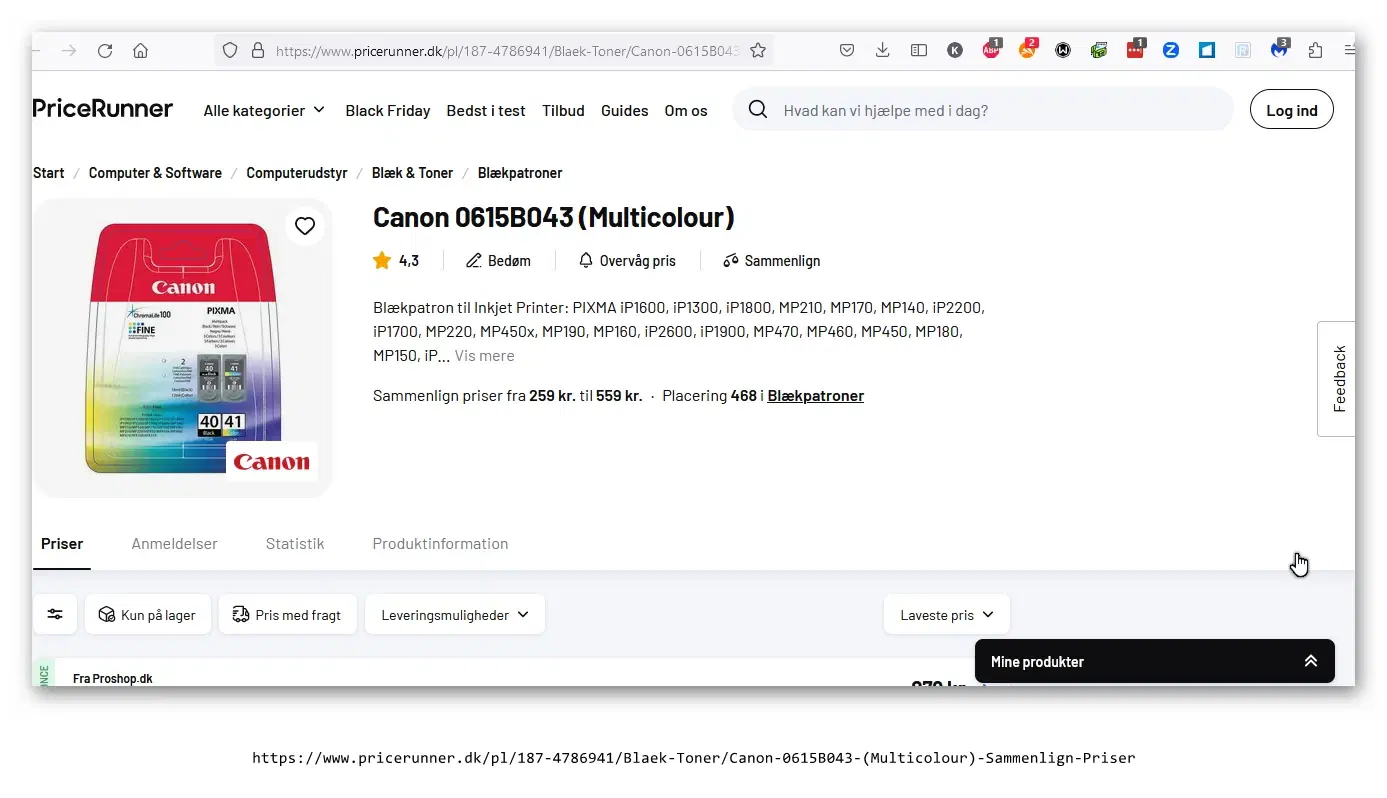This screenshot has height=798, width=1387.
Task: Open the extensions puzzle piece icon
Action: click(x=1315, y=50)
